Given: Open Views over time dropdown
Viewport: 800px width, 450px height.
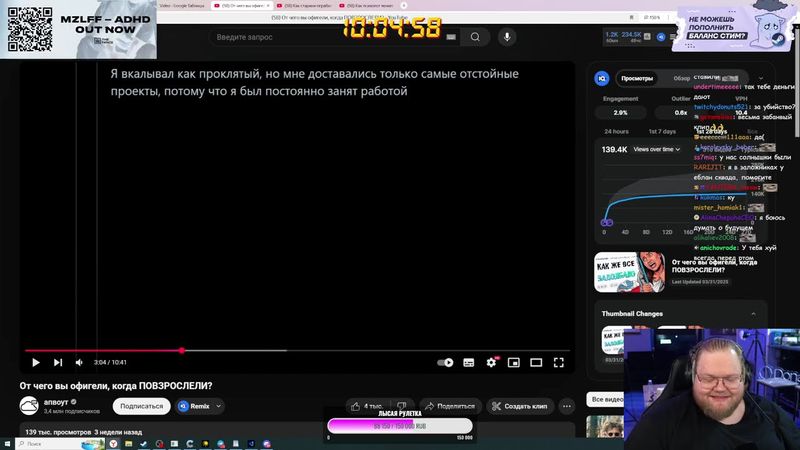Looking at the screenshot, I should (655, 149).
